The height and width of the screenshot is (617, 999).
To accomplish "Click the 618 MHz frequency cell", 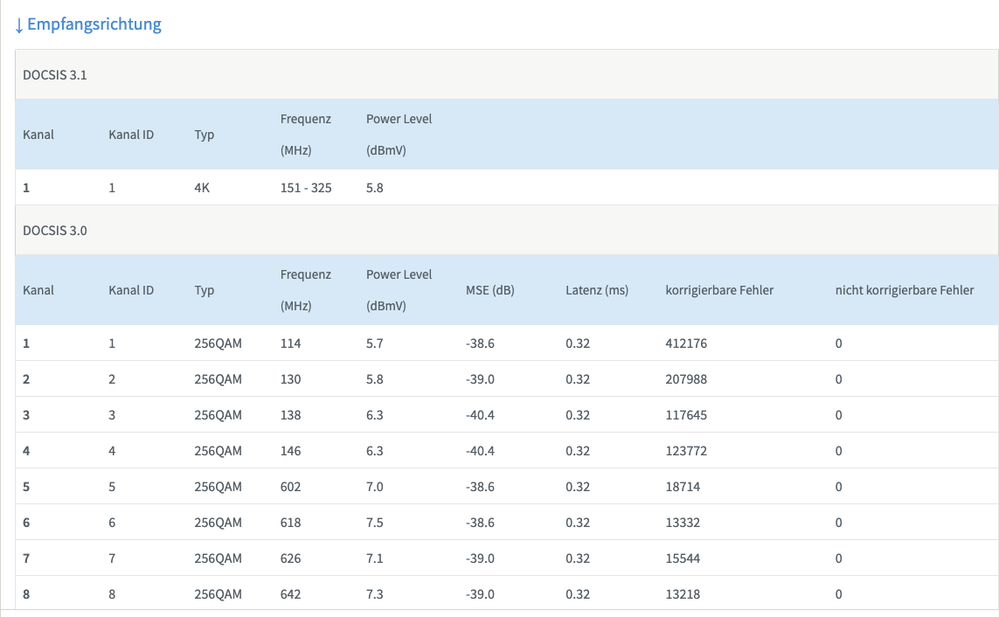I will 292,523.
